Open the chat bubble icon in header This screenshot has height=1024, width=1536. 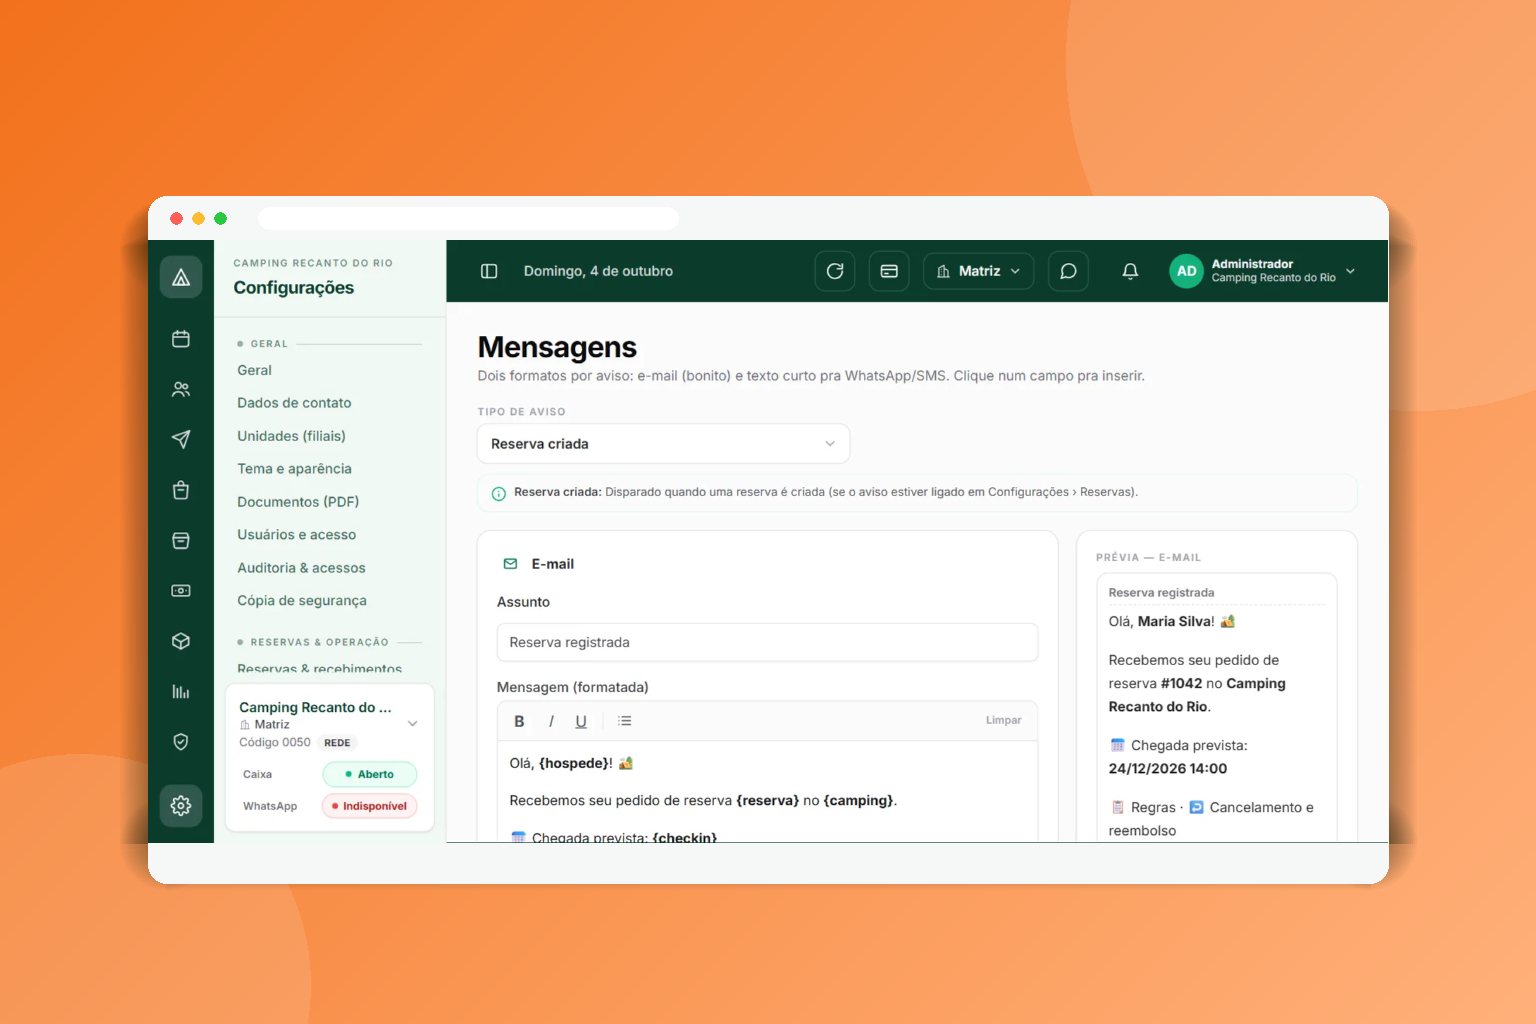(1068, 271)
